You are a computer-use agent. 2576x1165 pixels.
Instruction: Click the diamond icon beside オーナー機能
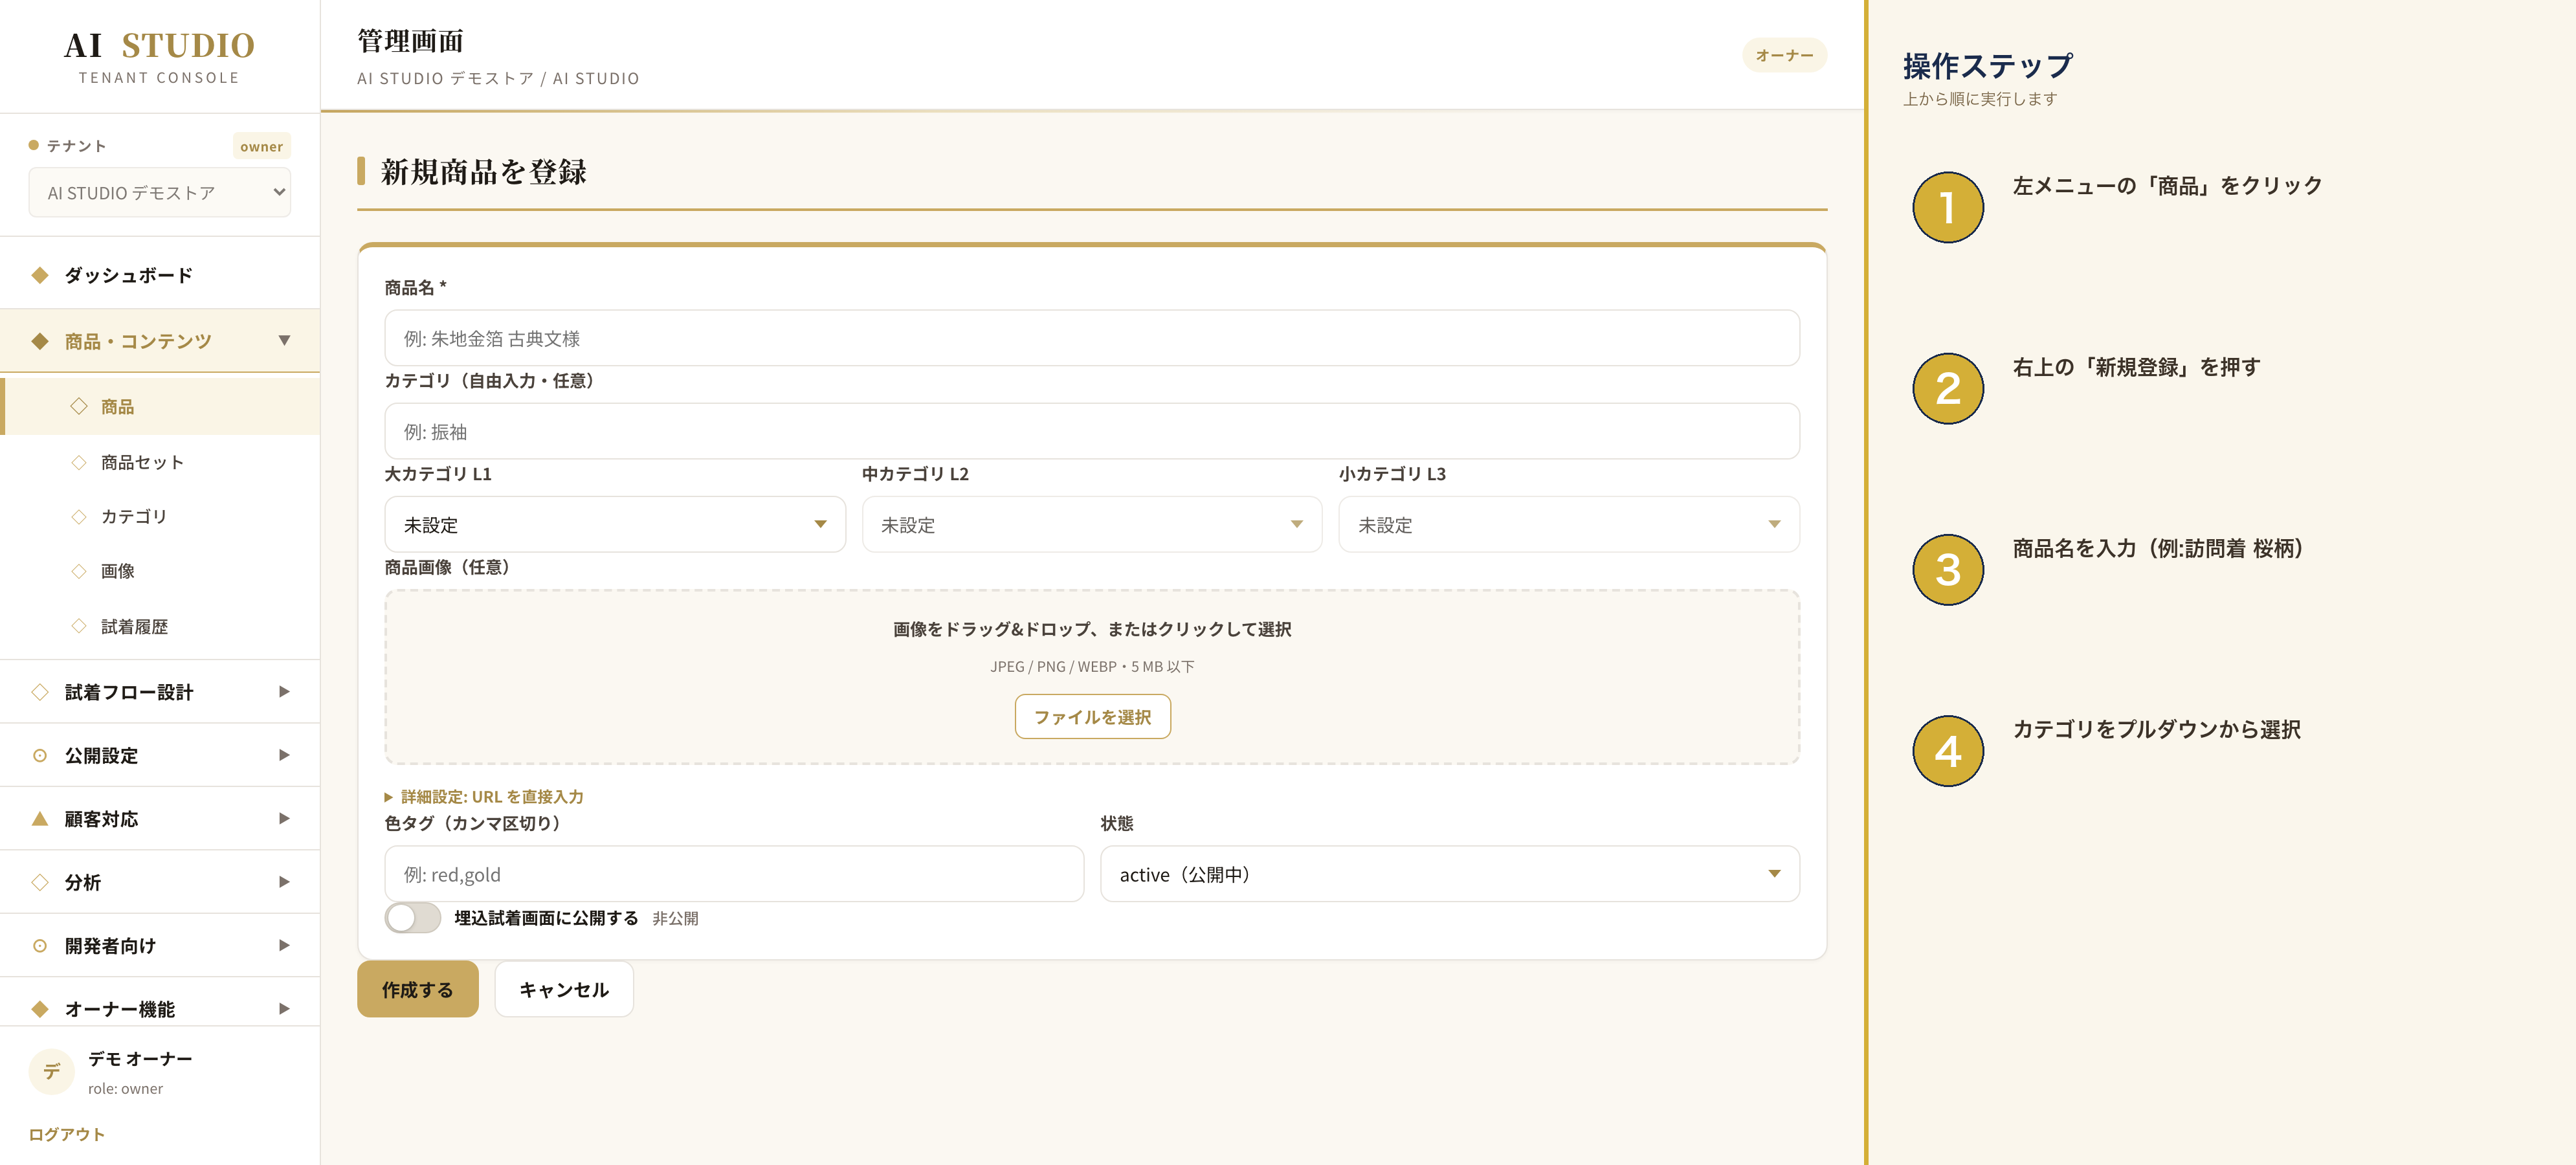(x=40, y=1009)
